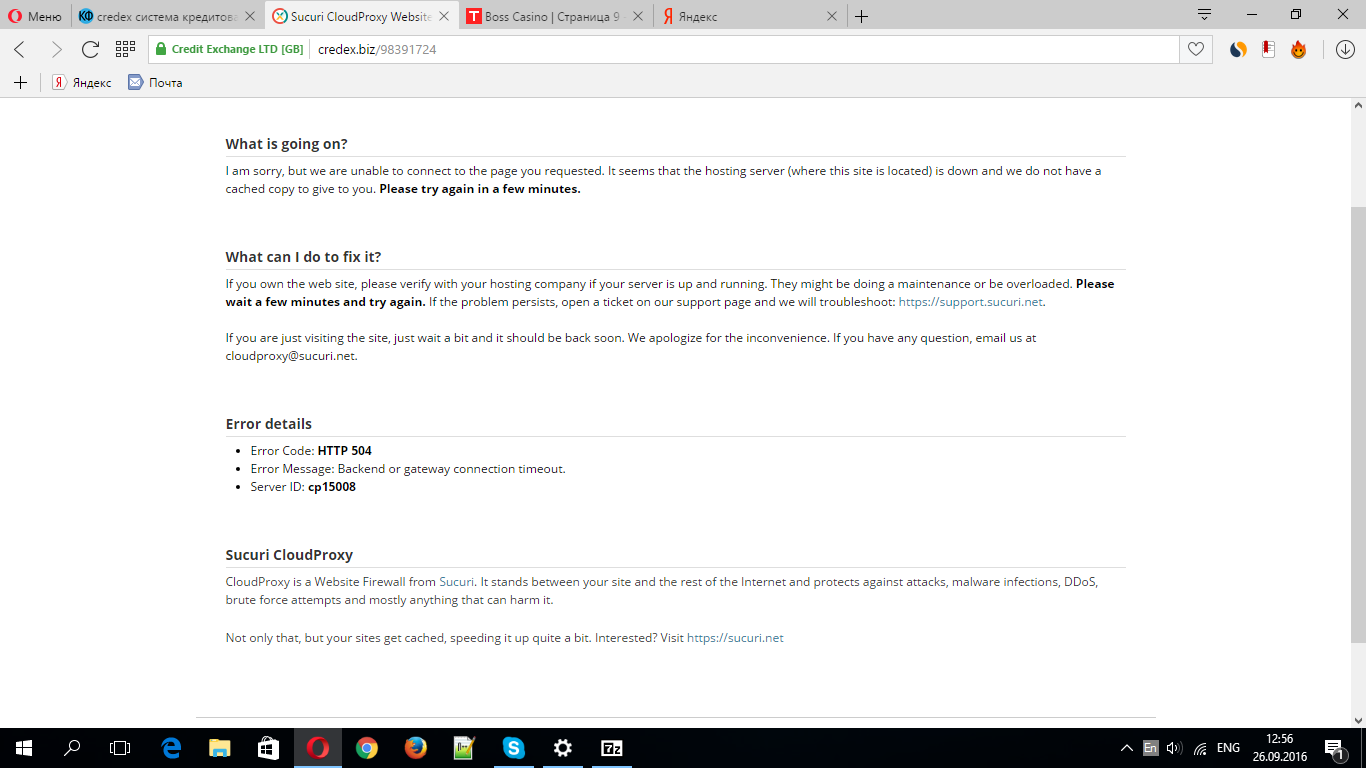This screenshot has height=768, width=1366.
Task: Go back to previous page
Action: (20, 49)
